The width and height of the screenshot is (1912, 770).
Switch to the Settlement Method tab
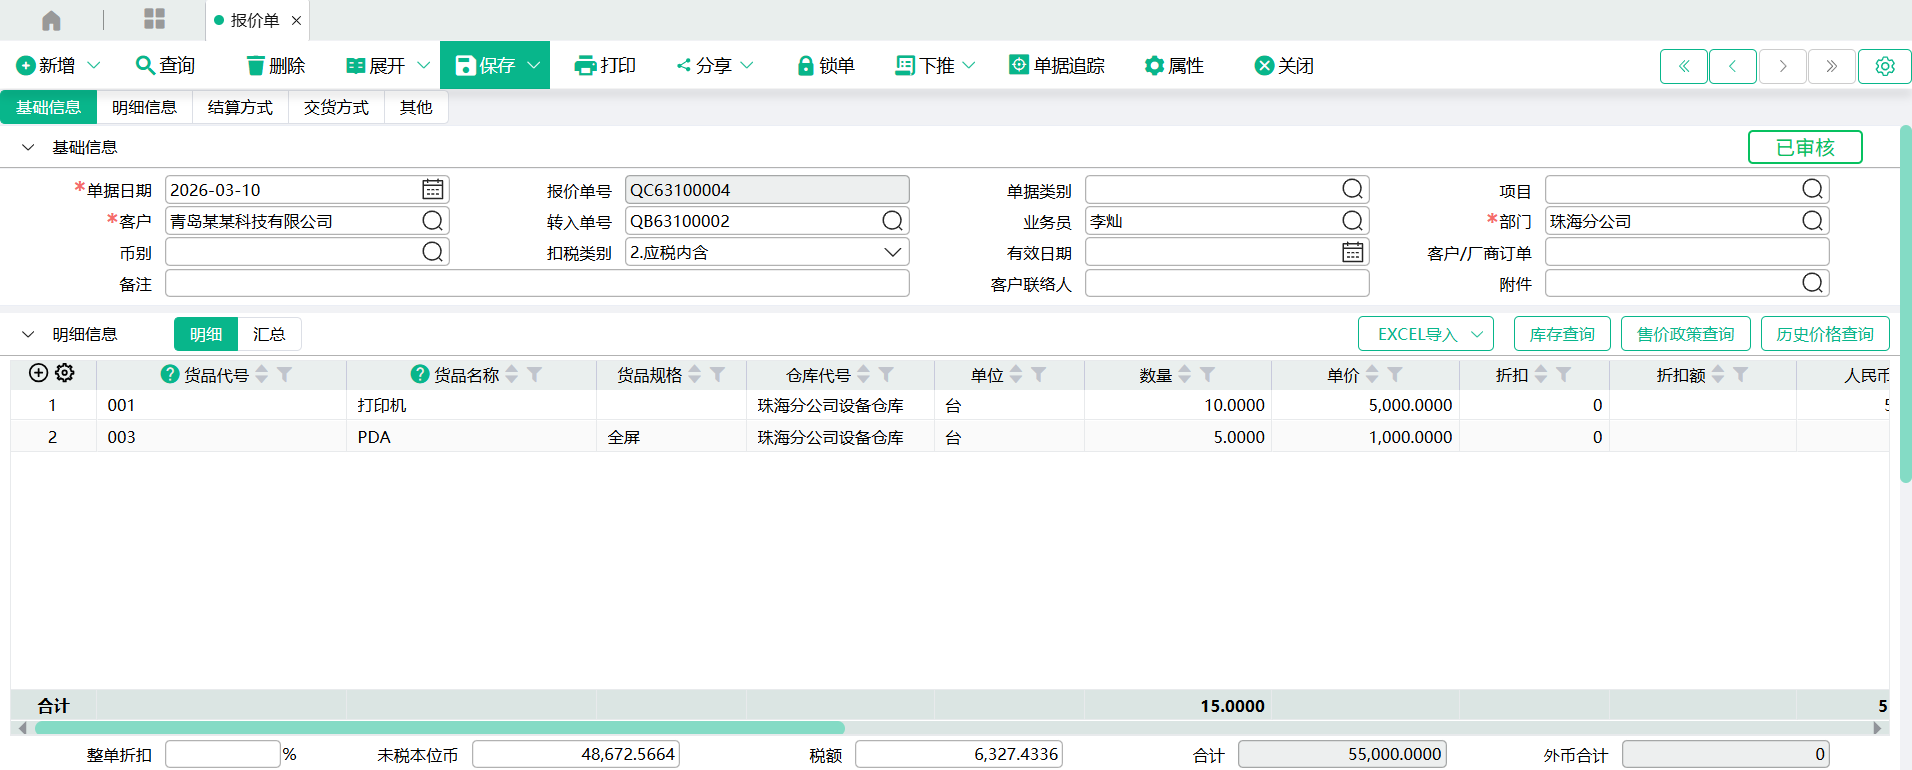(x=240, y=107)
